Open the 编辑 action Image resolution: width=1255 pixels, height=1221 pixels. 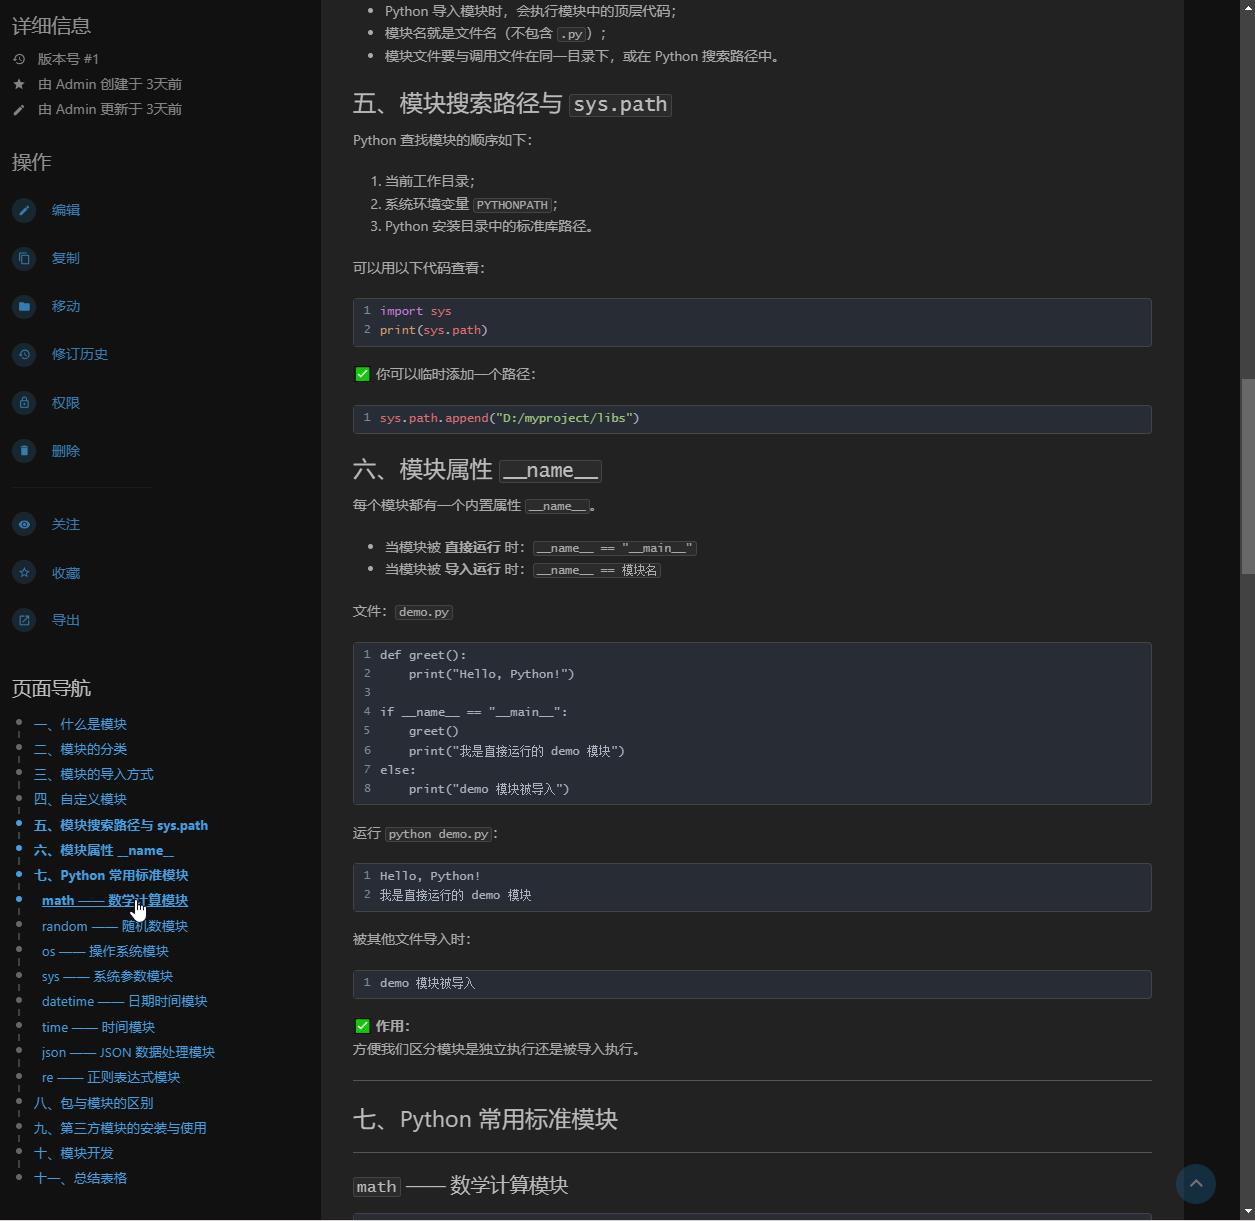[66, 210]
